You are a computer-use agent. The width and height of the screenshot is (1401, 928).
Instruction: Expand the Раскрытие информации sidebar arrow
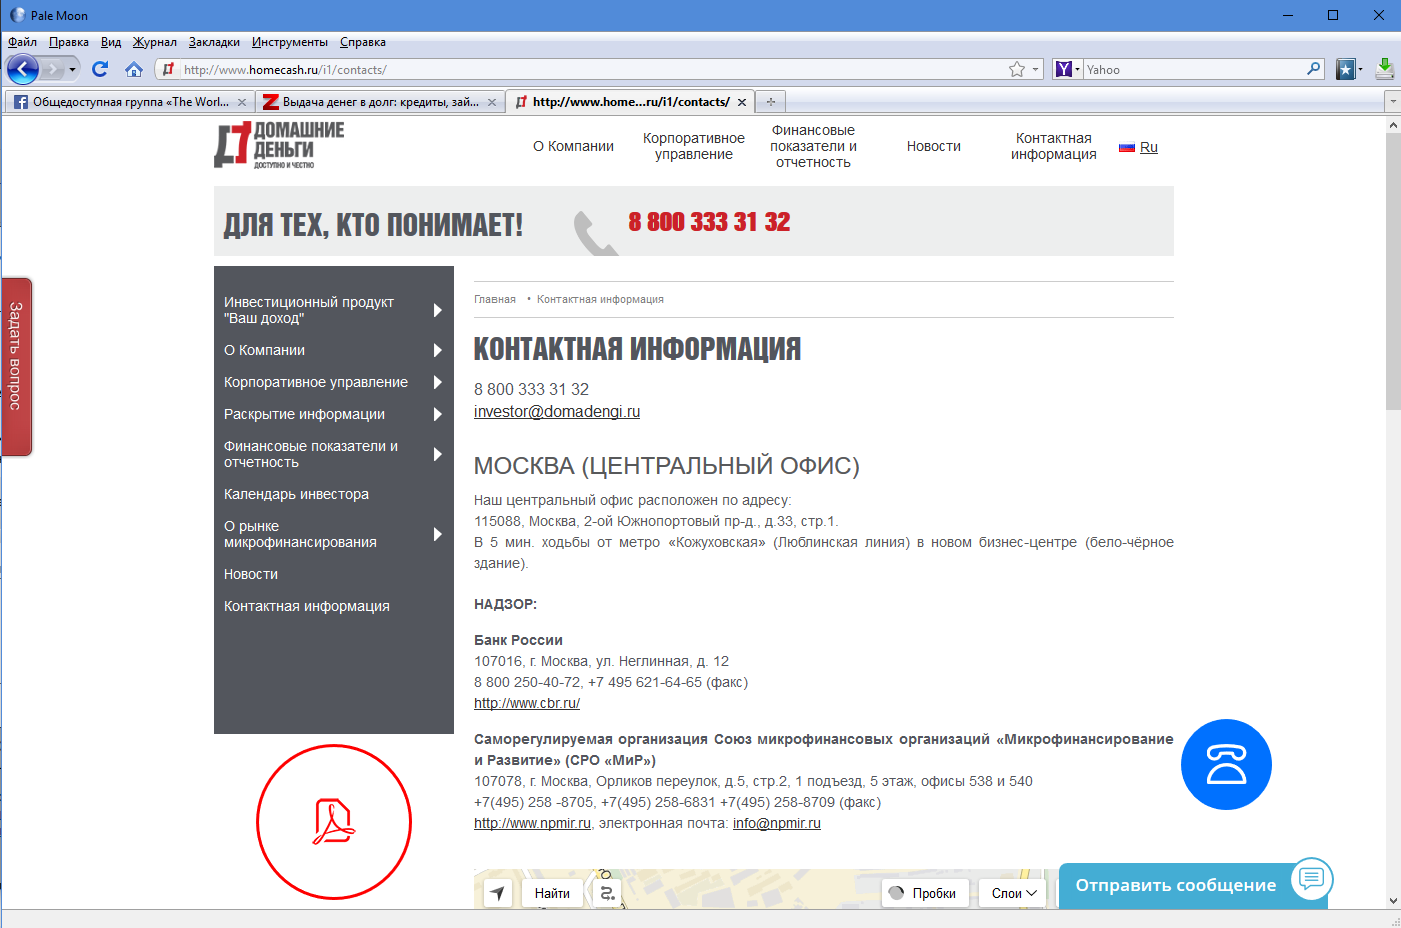coord(438,414)
